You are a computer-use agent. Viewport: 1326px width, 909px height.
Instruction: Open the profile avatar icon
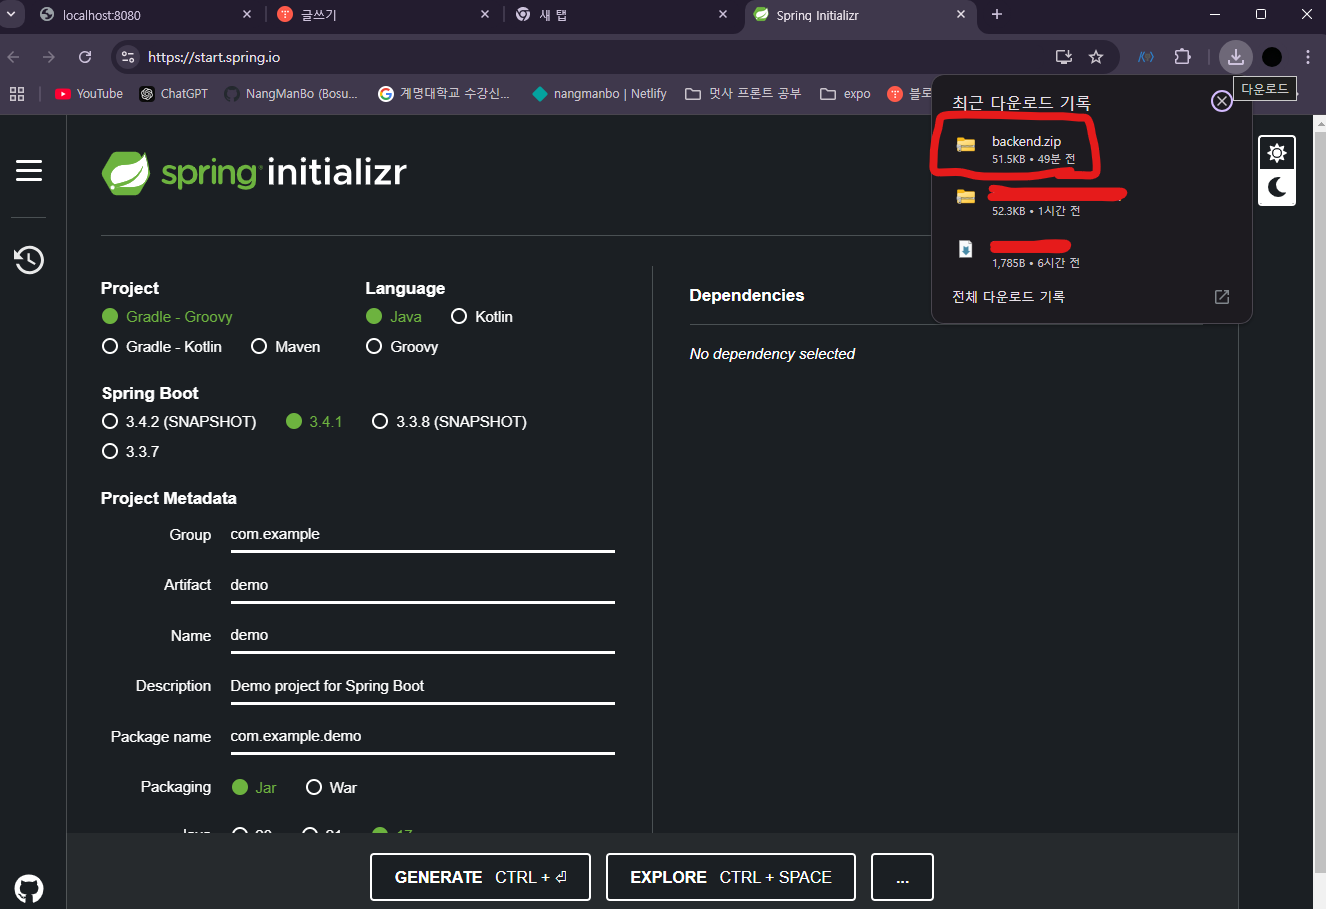[1272, 57]
